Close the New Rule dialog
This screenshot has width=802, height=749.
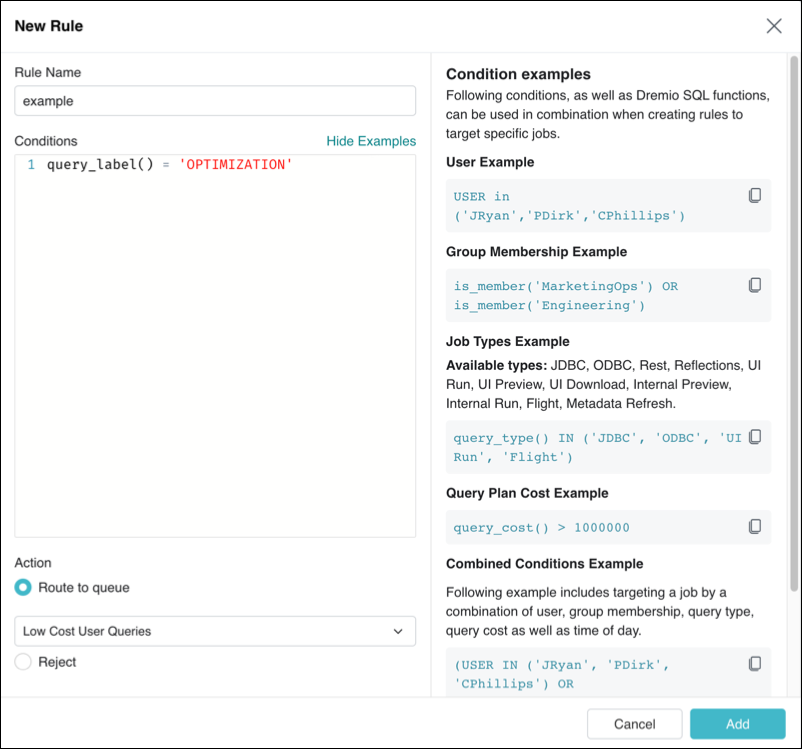tap(774, 26)
